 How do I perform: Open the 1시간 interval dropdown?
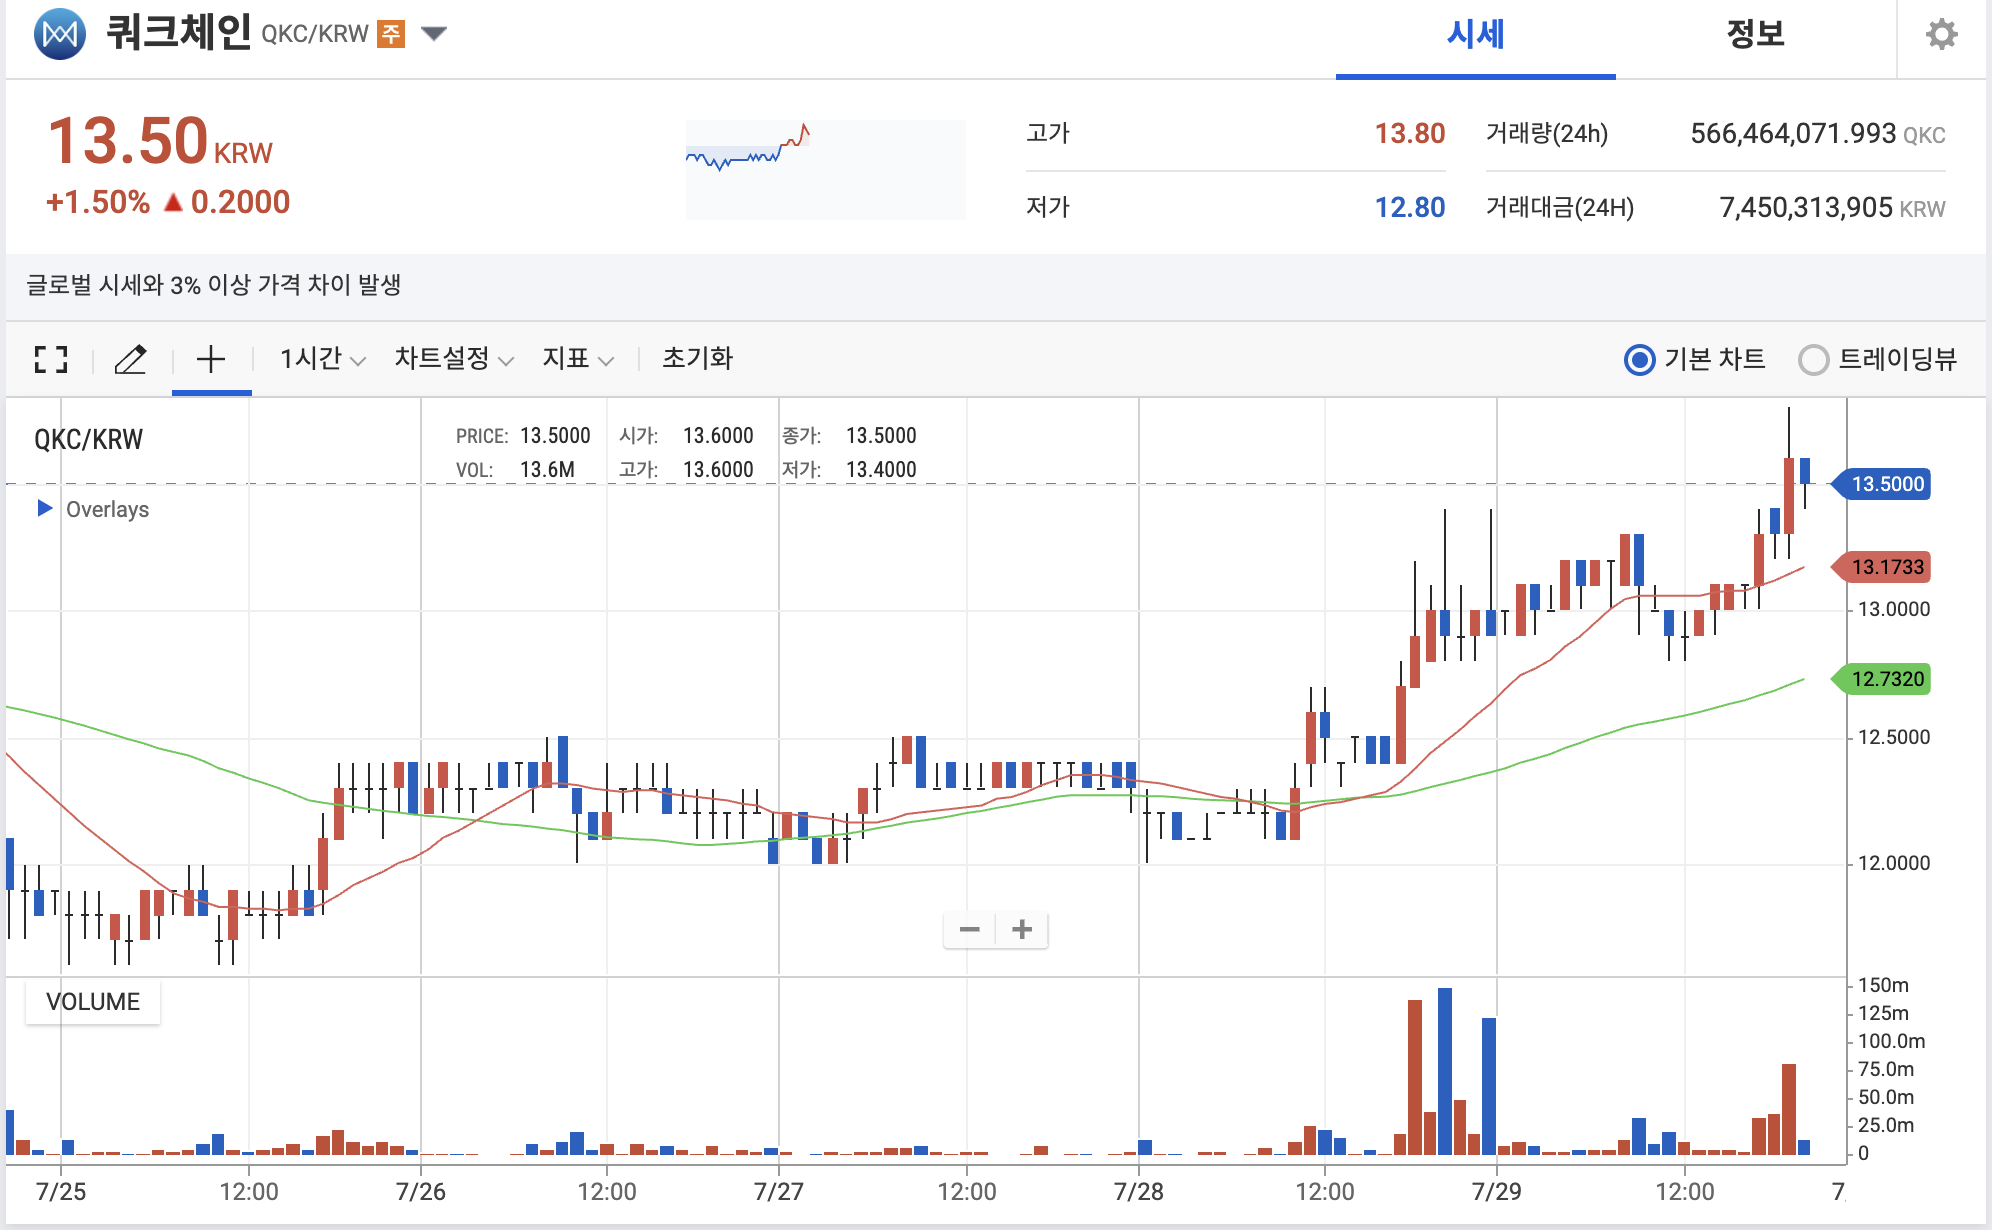(x=322, y=359)
